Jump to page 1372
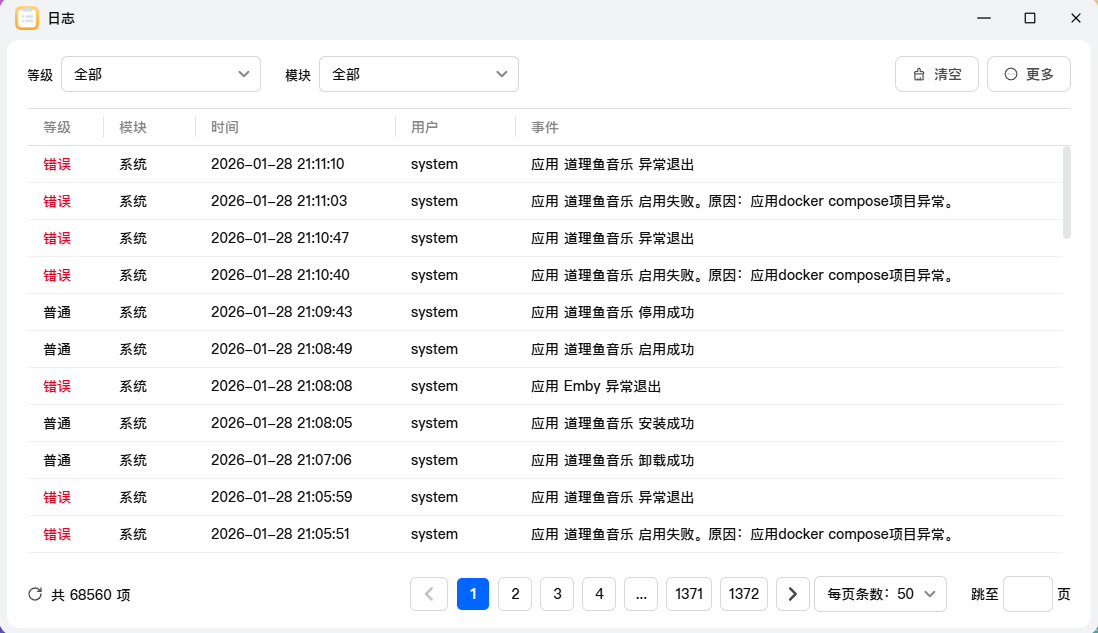 click(744, 593)
